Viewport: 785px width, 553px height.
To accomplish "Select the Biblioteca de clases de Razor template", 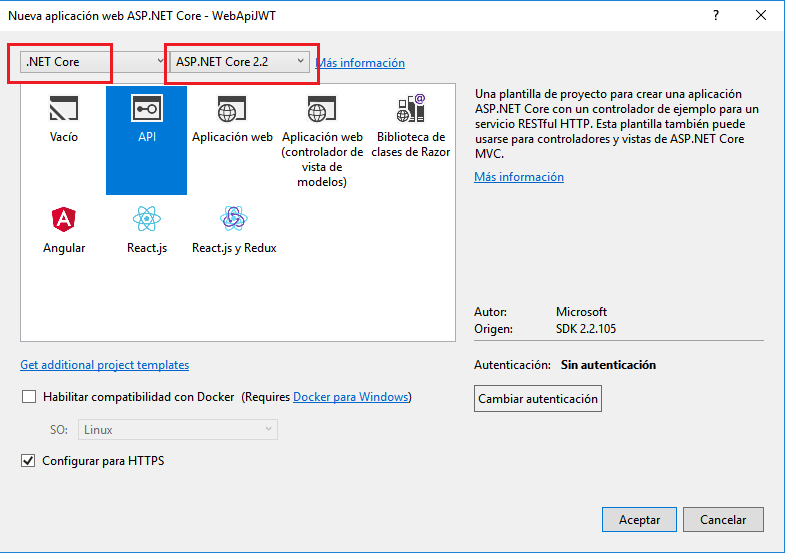I will 411,125.
